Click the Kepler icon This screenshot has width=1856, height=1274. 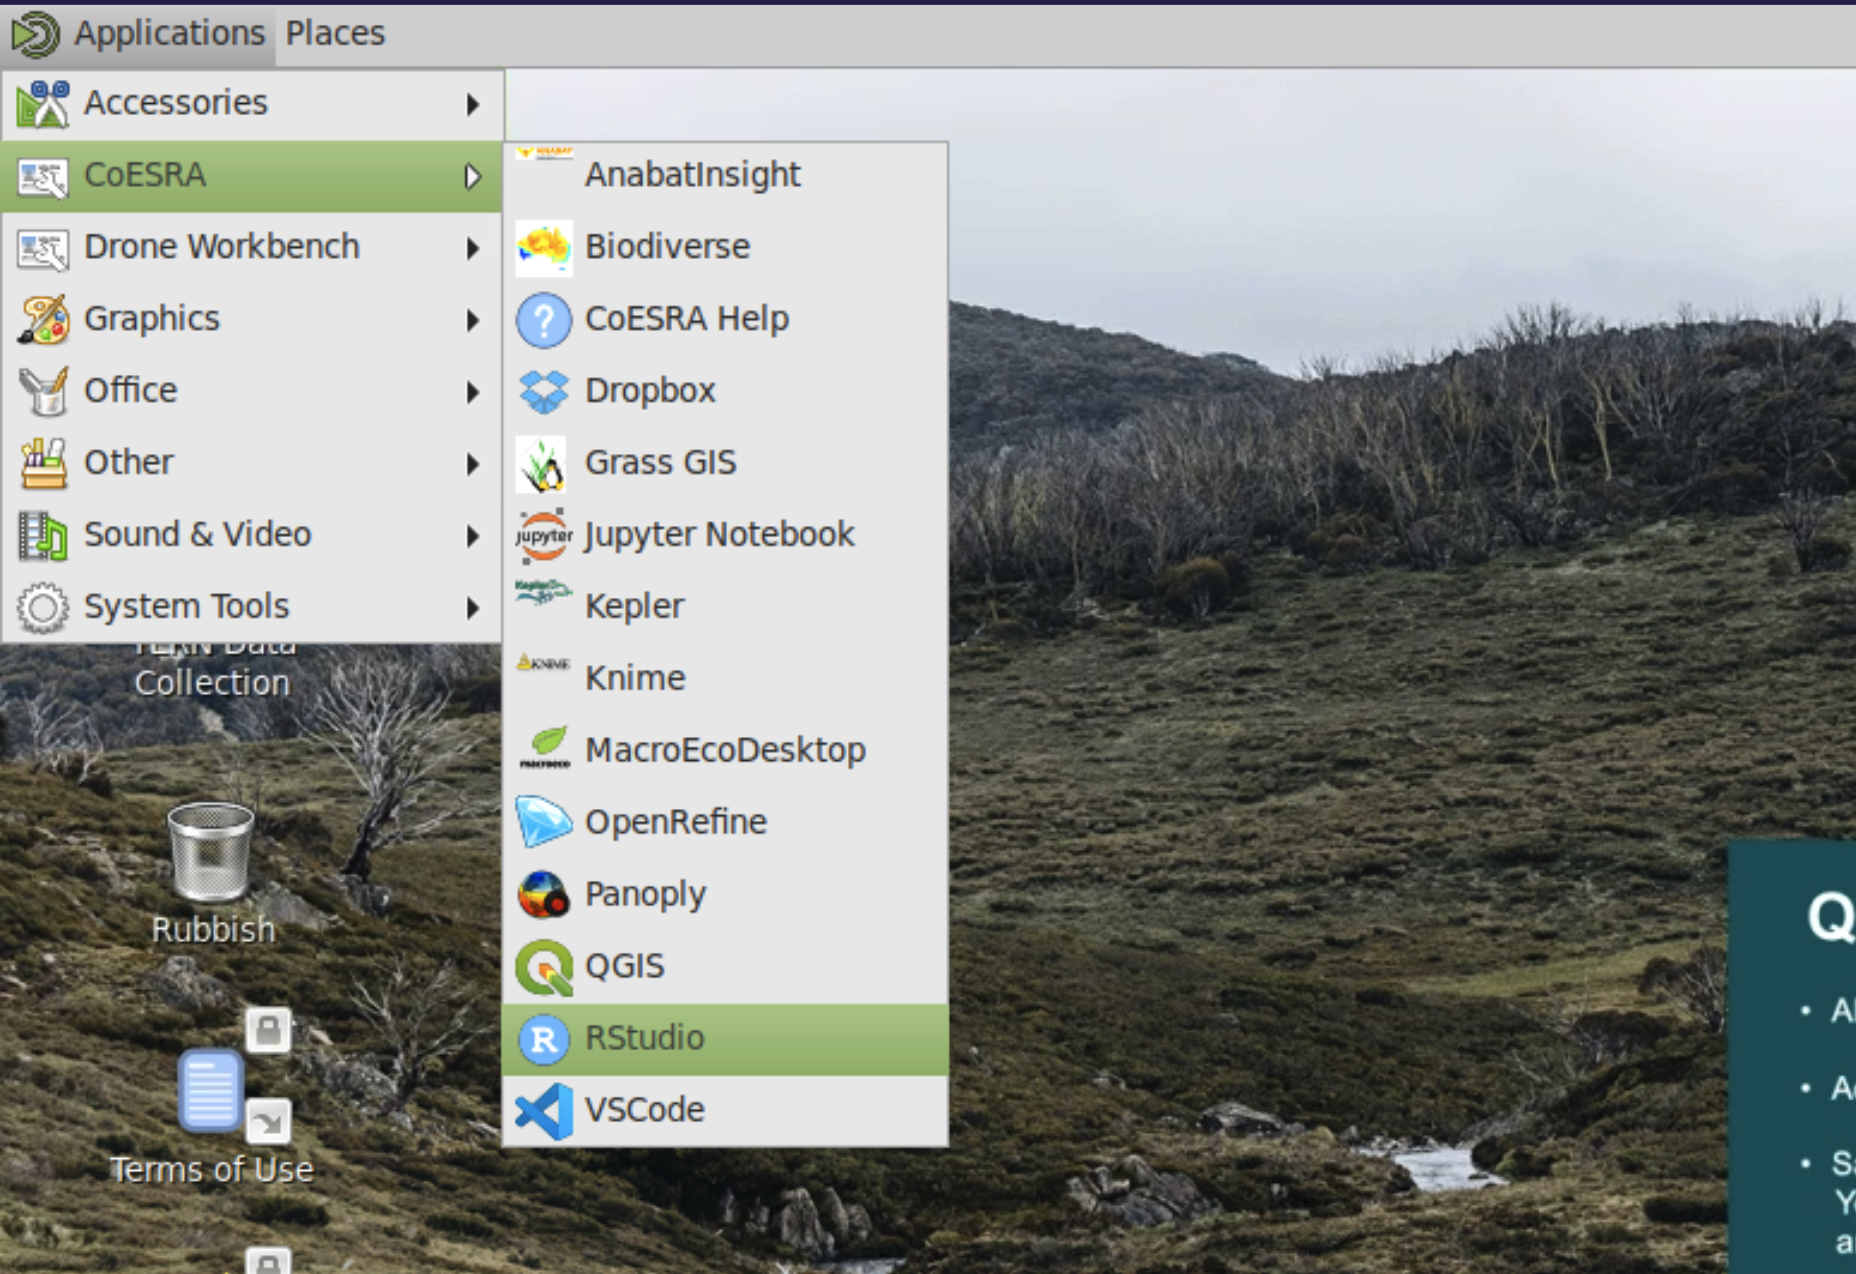click(543, 592)
